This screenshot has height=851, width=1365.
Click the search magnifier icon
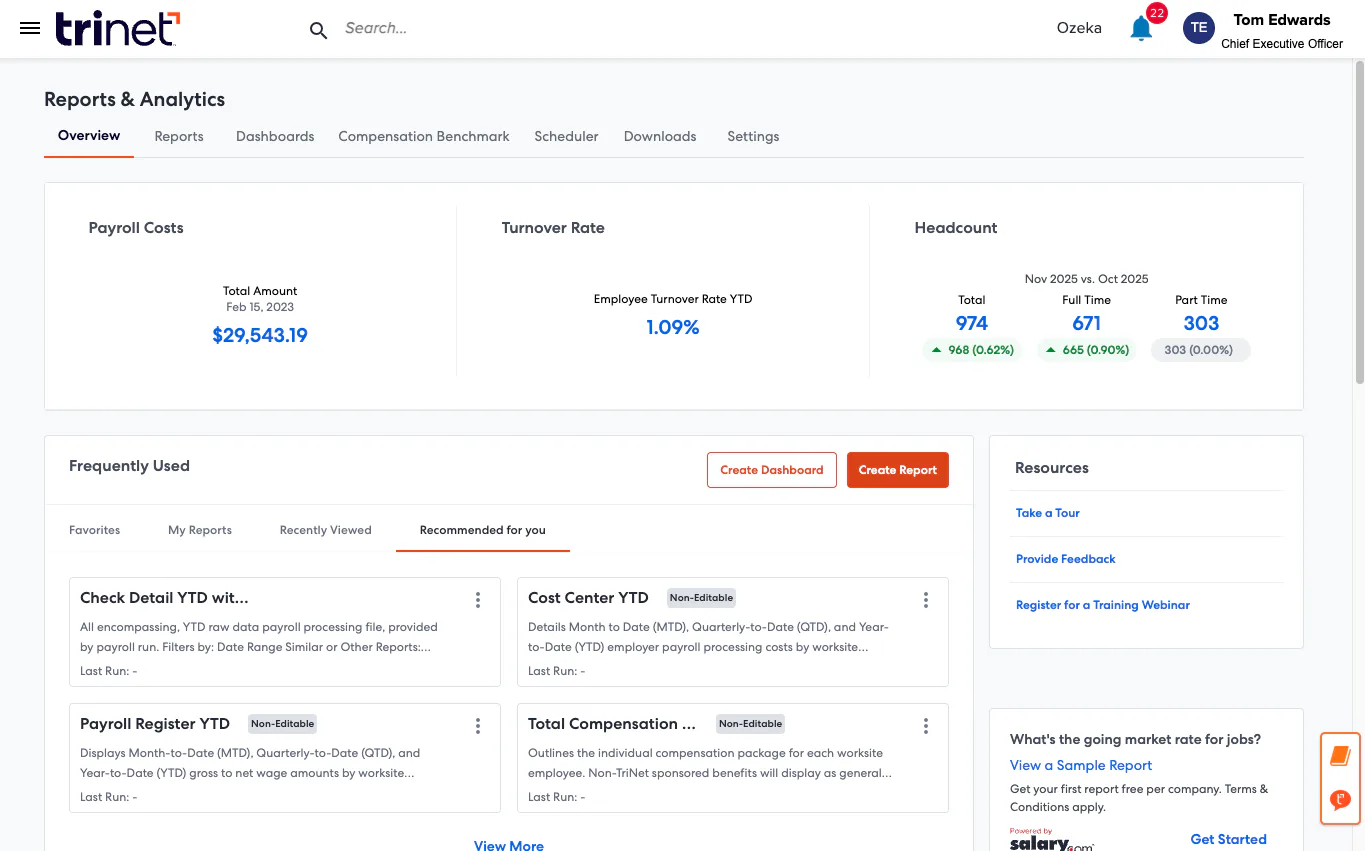click(318, 30)
